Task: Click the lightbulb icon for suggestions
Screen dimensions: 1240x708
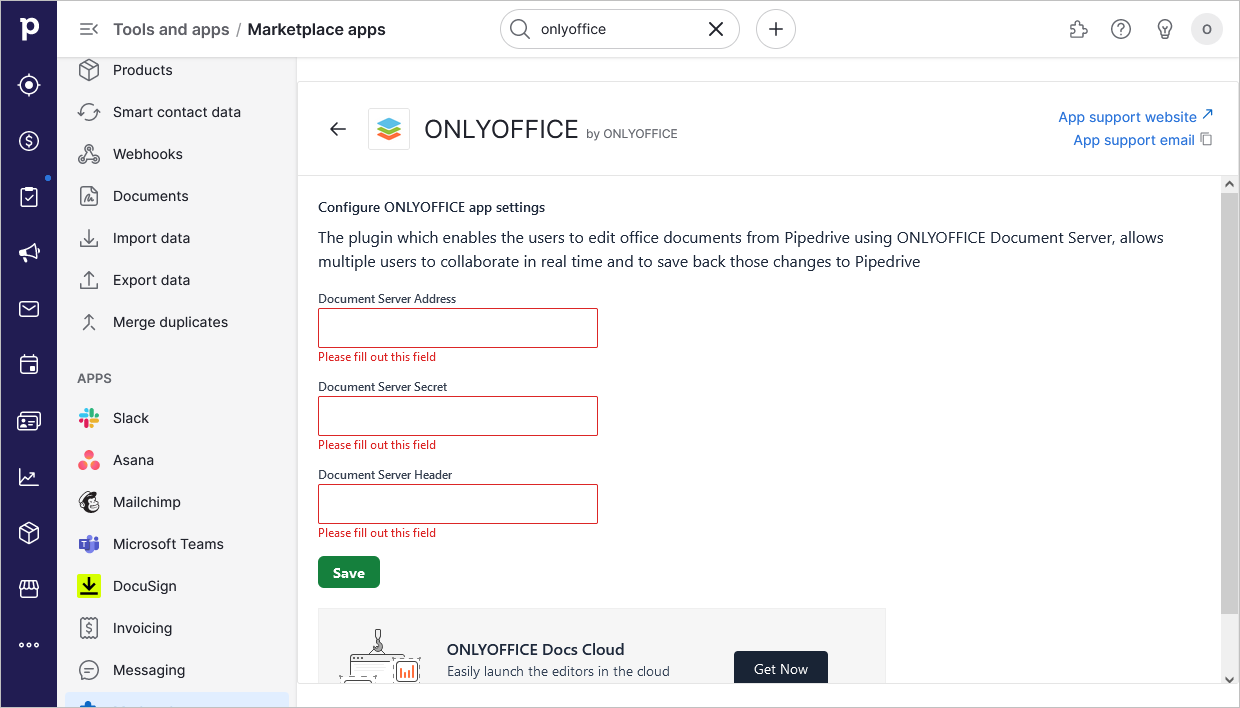Action: 1164,29
